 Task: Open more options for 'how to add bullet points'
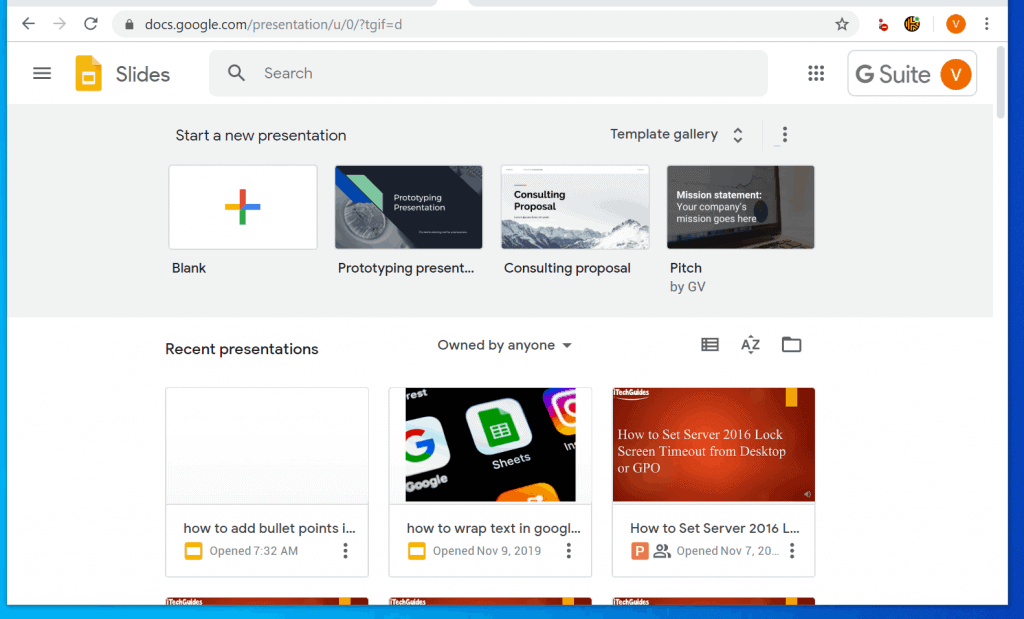point(345,550)
